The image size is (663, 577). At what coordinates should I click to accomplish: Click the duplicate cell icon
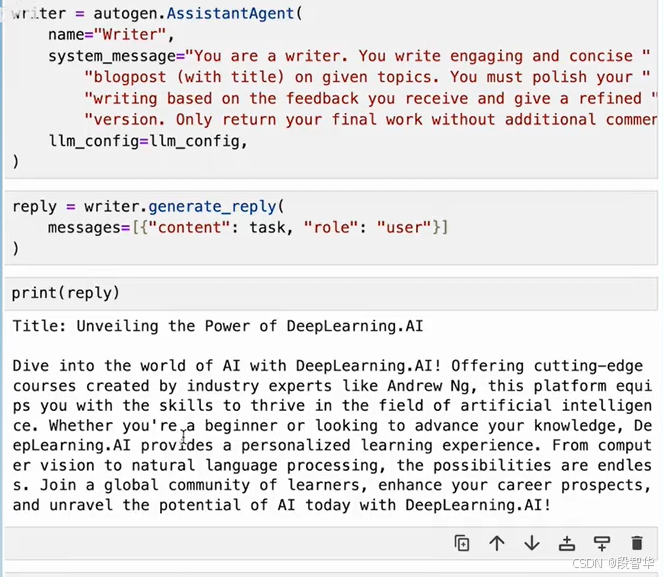tap(462, 543)
